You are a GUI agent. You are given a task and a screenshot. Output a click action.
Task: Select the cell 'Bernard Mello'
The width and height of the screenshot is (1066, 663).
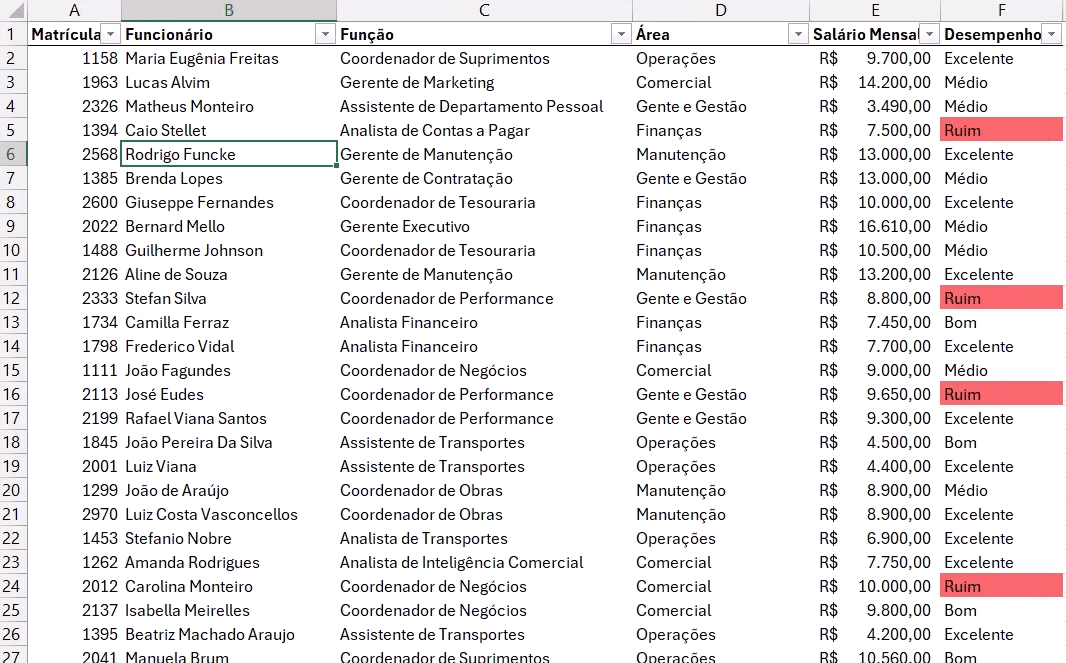pos(229,226)
